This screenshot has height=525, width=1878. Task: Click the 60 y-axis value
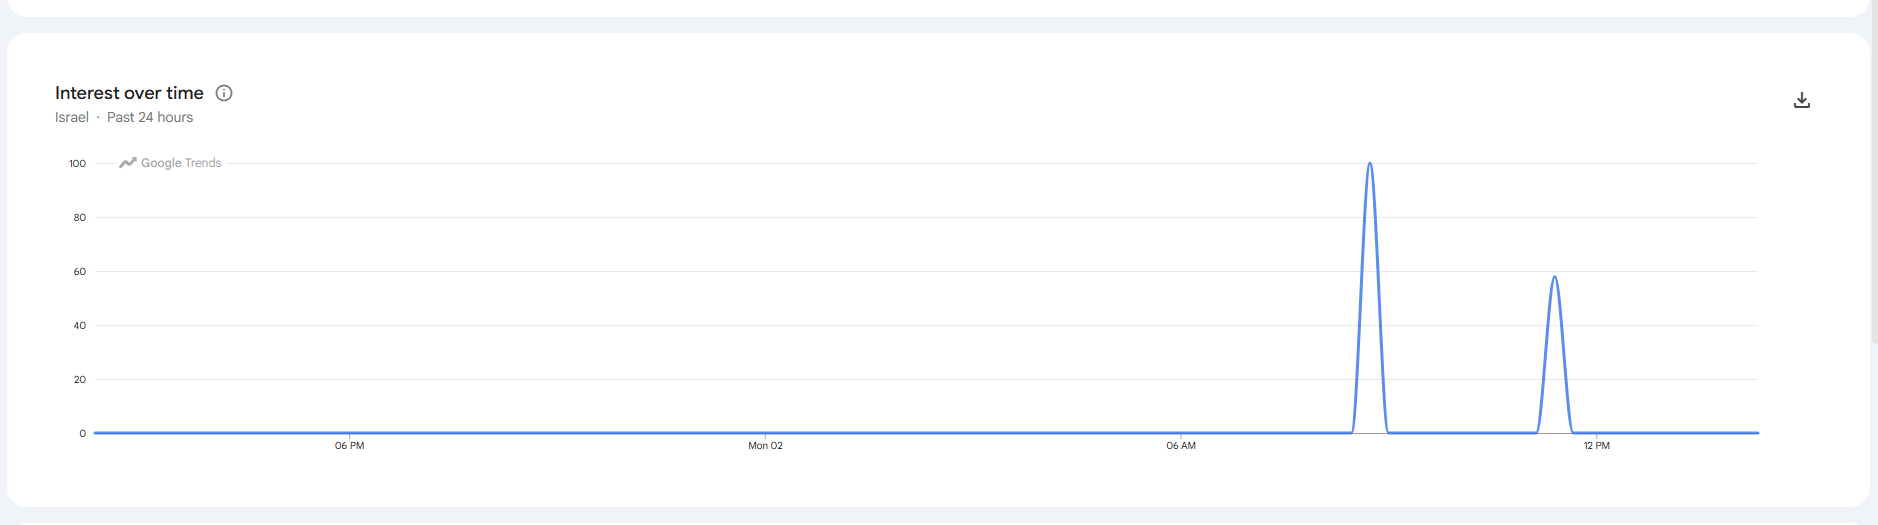click(80, 272)
